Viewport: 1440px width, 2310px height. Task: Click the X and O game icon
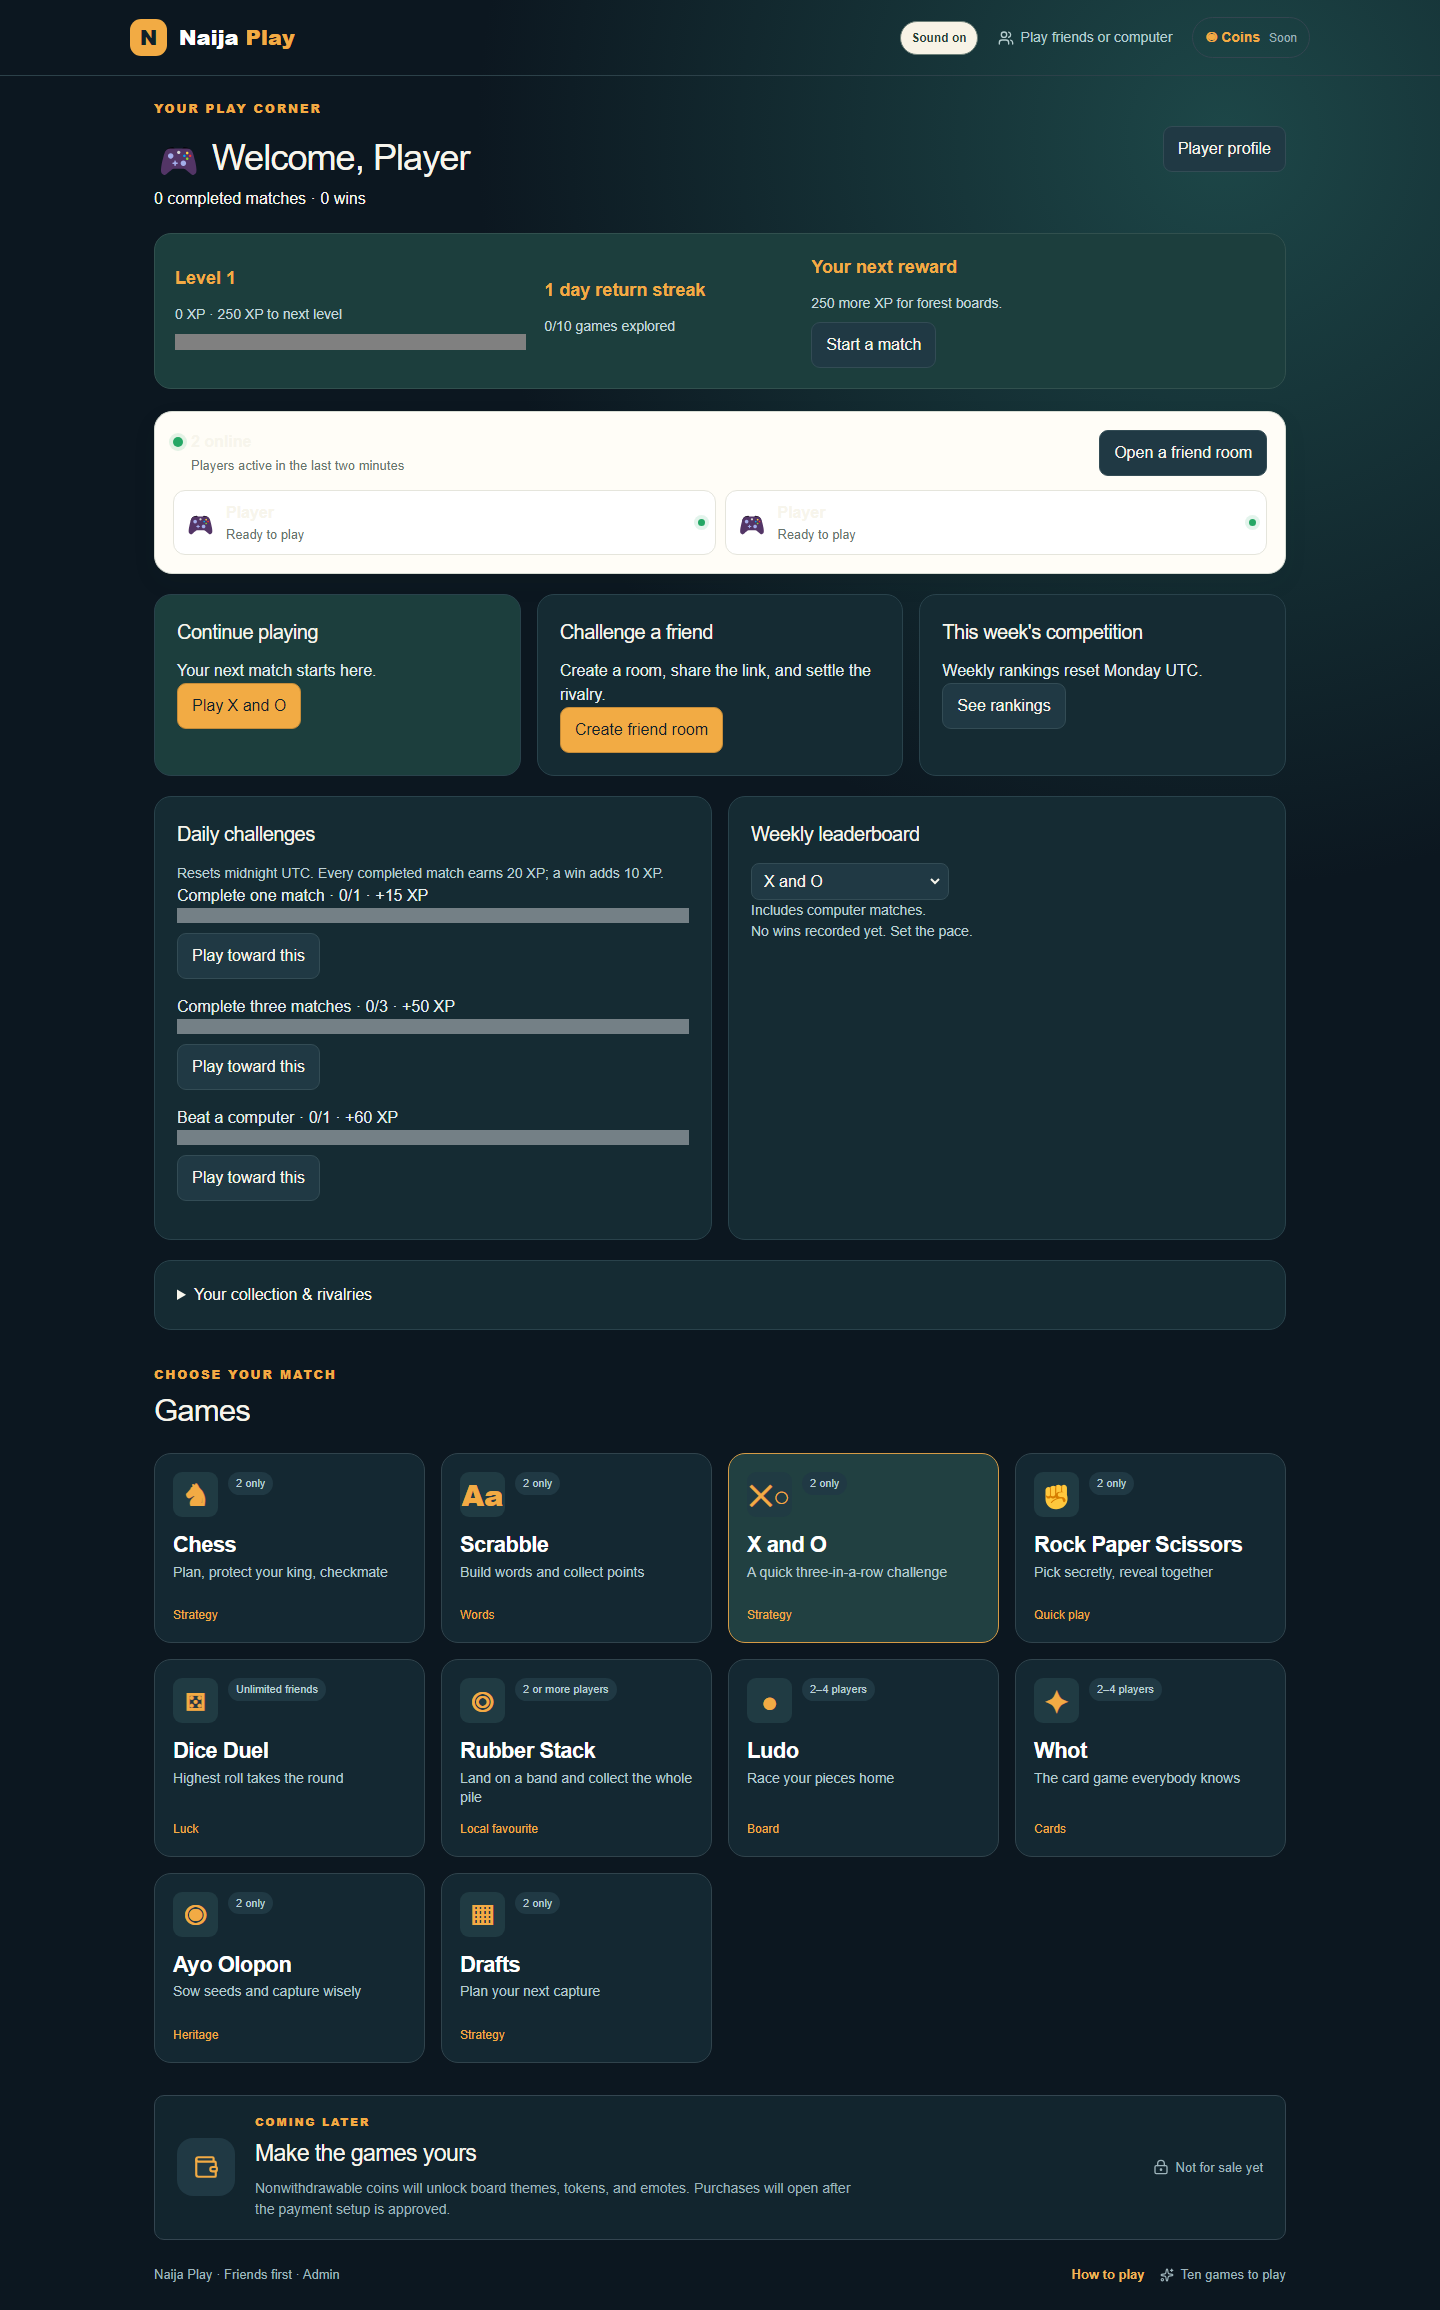(x=769, y=1495)
